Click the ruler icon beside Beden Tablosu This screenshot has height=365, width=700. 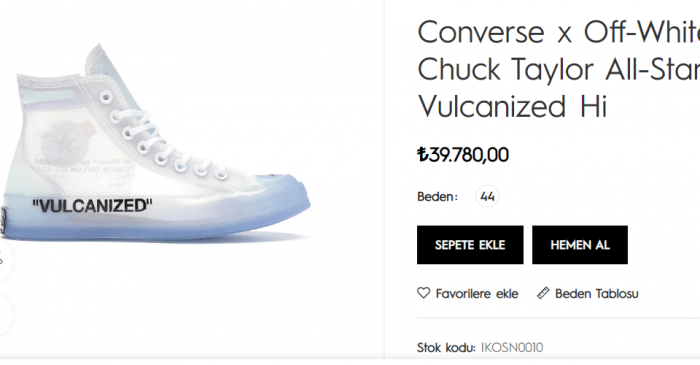click(543, 293)
